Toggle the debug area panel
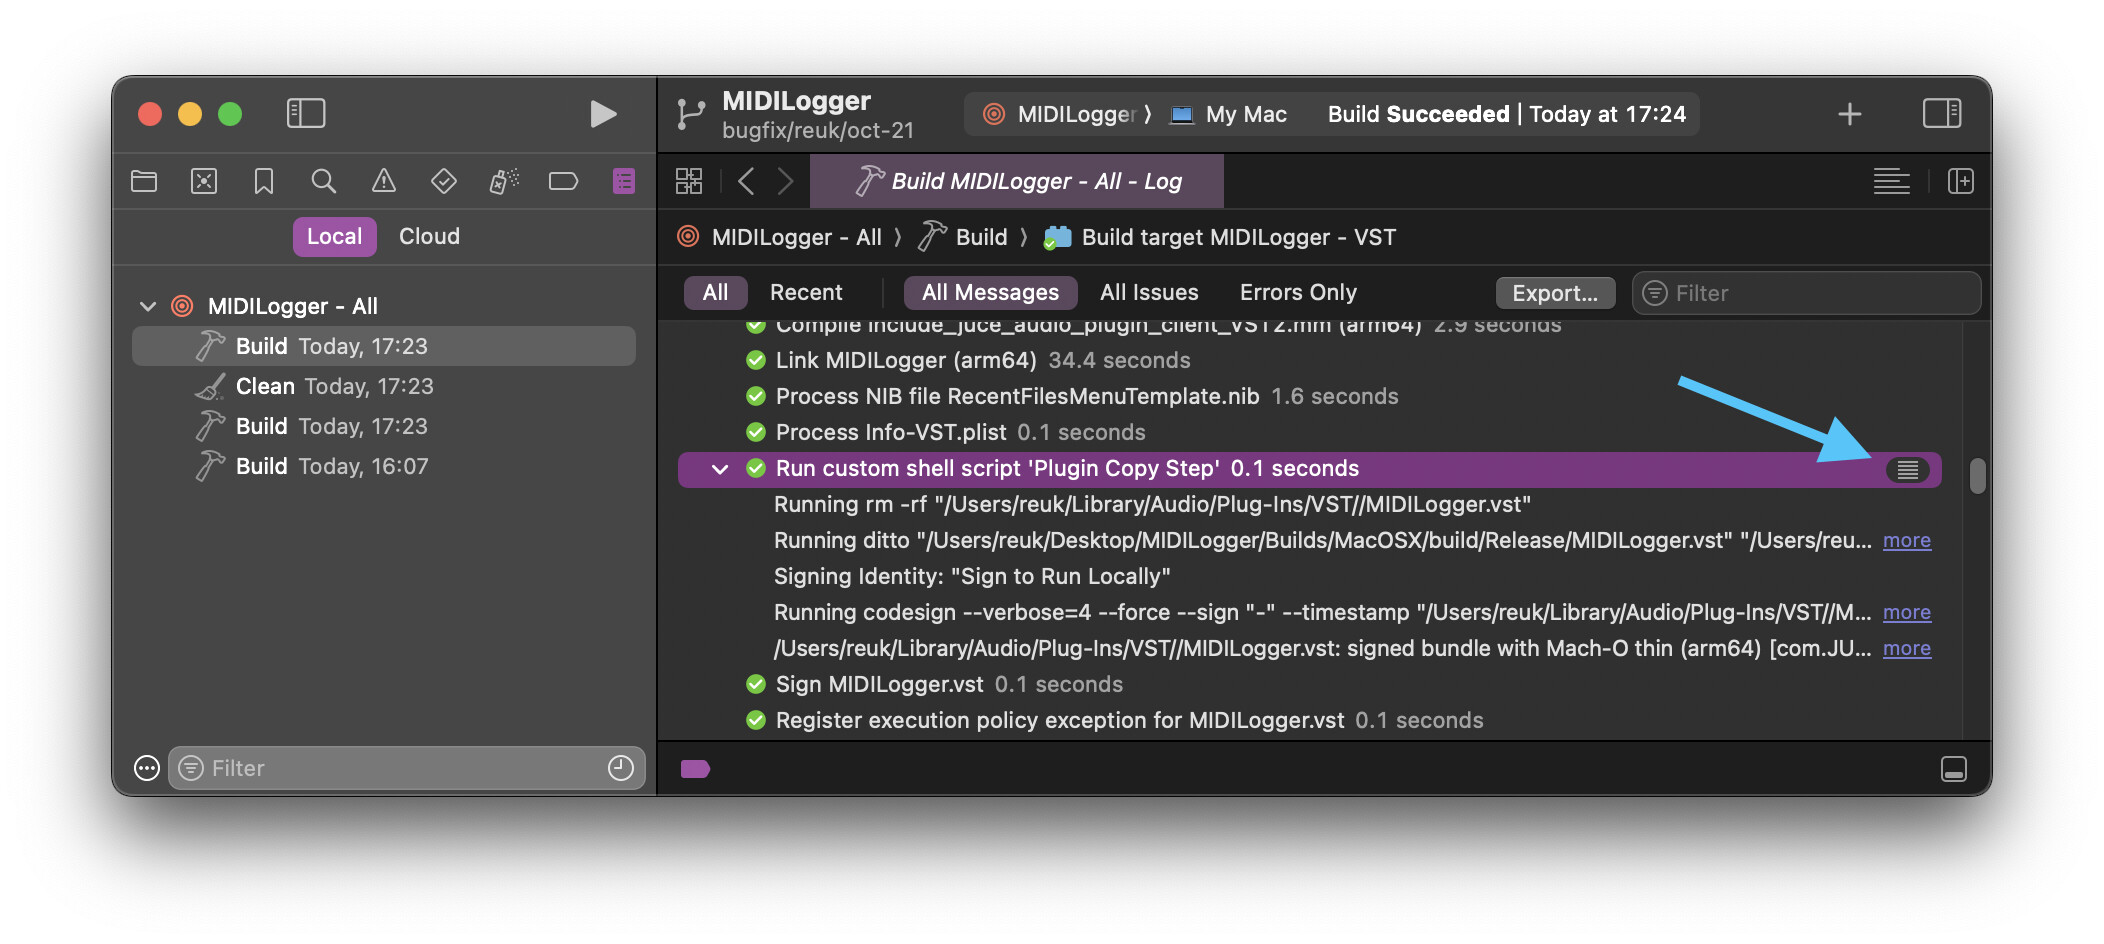The height and width of the screenshot is (944, 2104). click(x=1953, y=768)
